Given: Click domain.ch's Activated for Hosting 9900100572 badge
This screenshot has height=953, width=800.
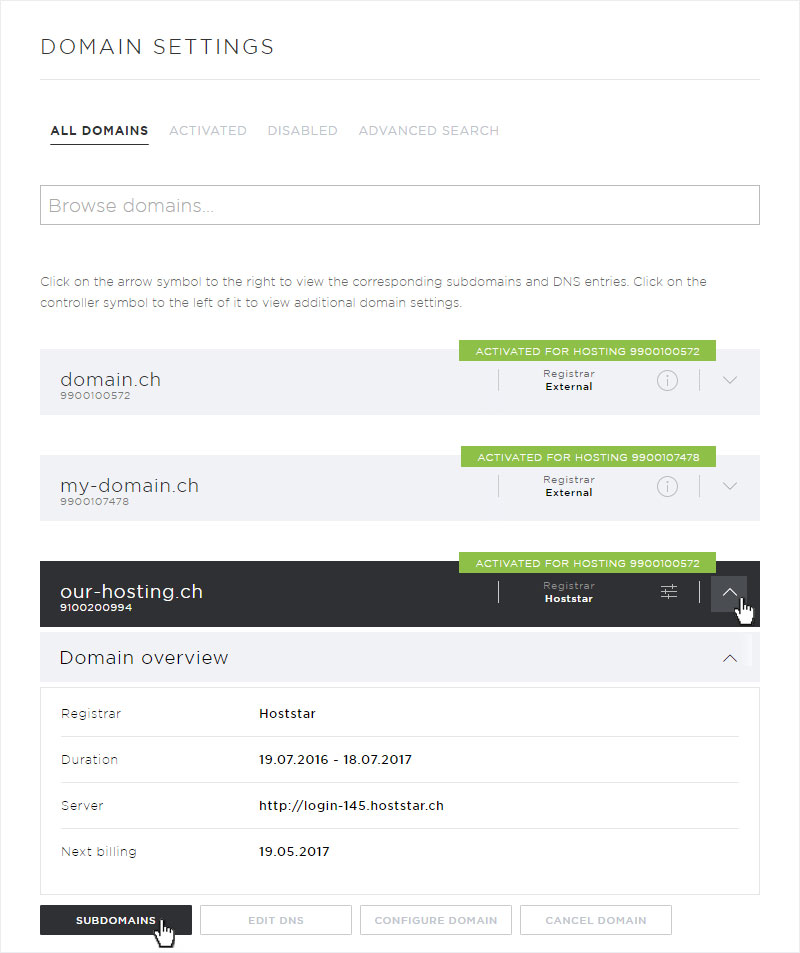Looking at the screenshot, I should (x=587, y=351).
